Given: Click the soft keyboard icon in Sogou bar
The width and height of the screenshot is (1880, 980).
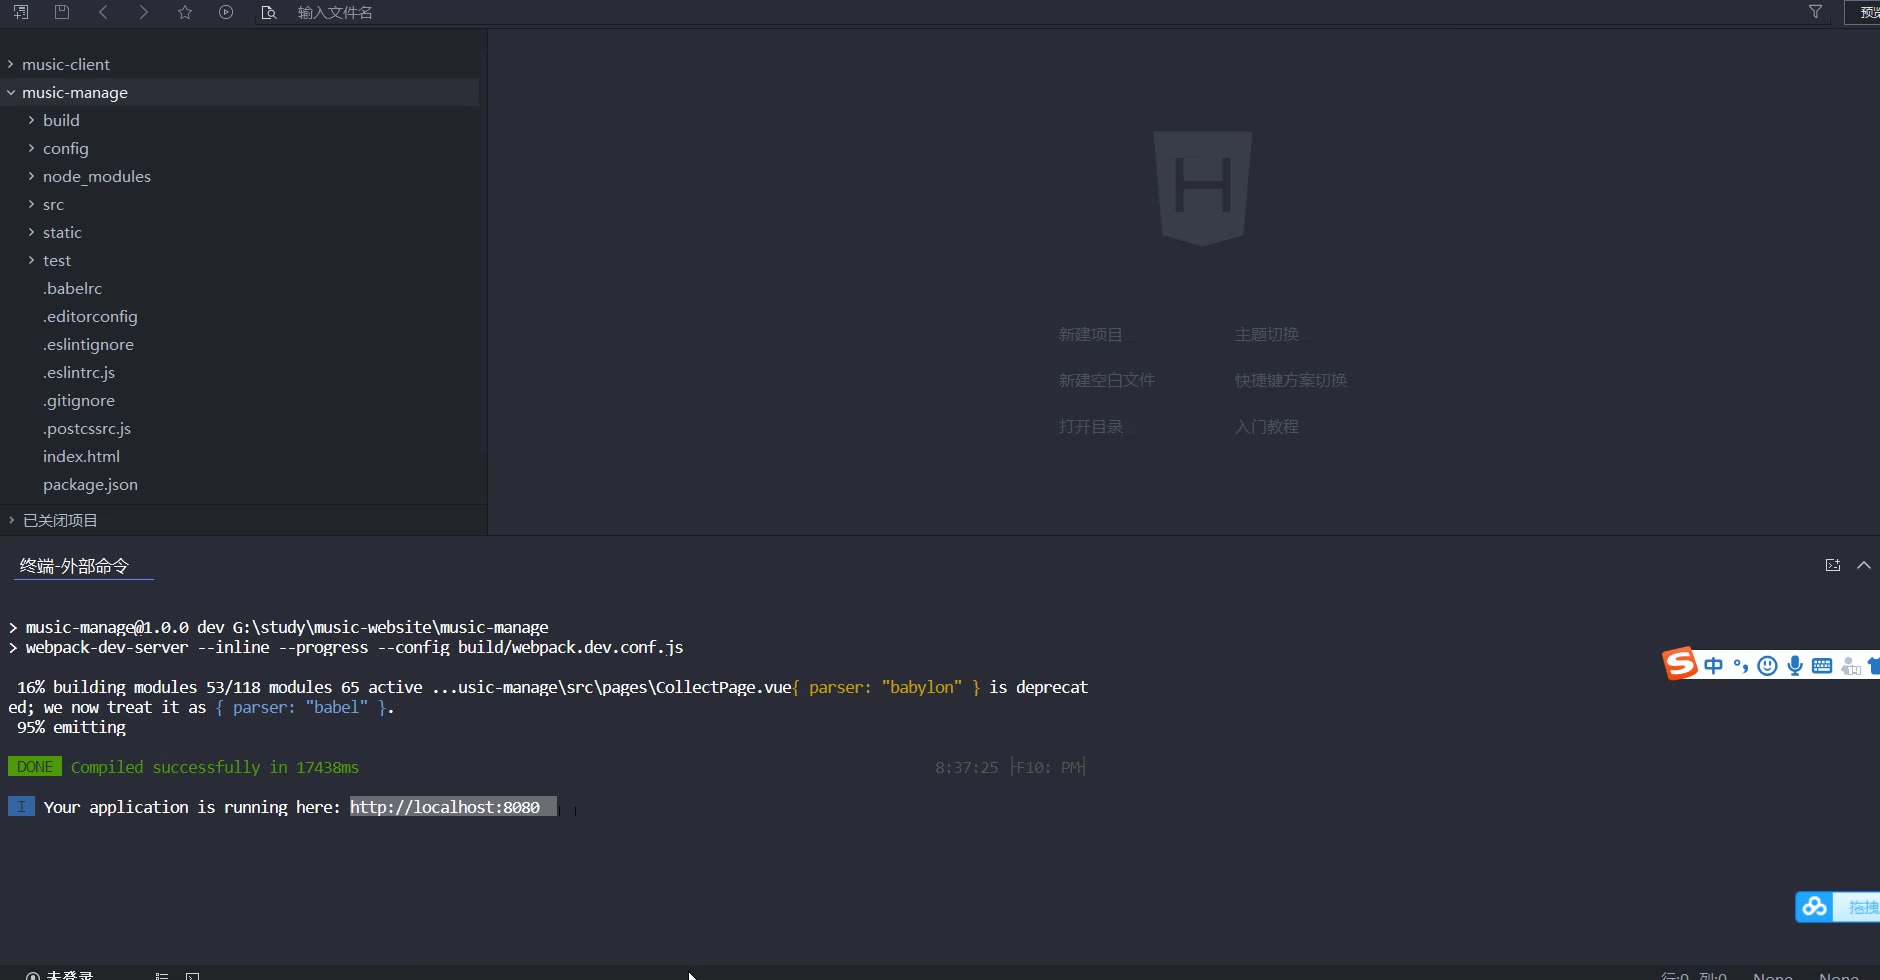Looking at the screenshot, I should point(1822,666).
